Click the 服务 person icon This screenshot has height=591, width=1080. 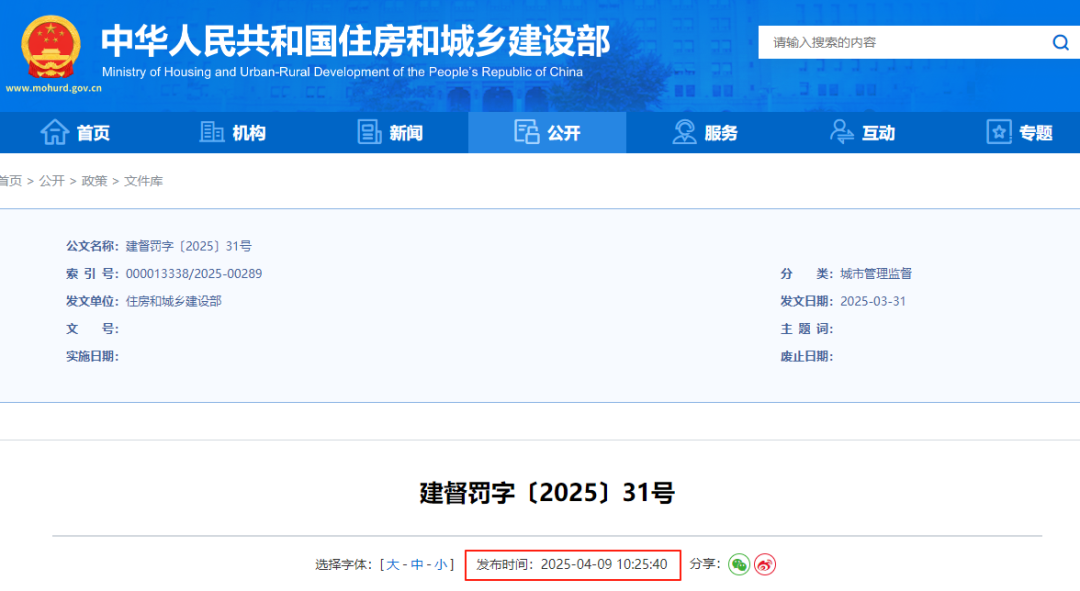[685, 132]
